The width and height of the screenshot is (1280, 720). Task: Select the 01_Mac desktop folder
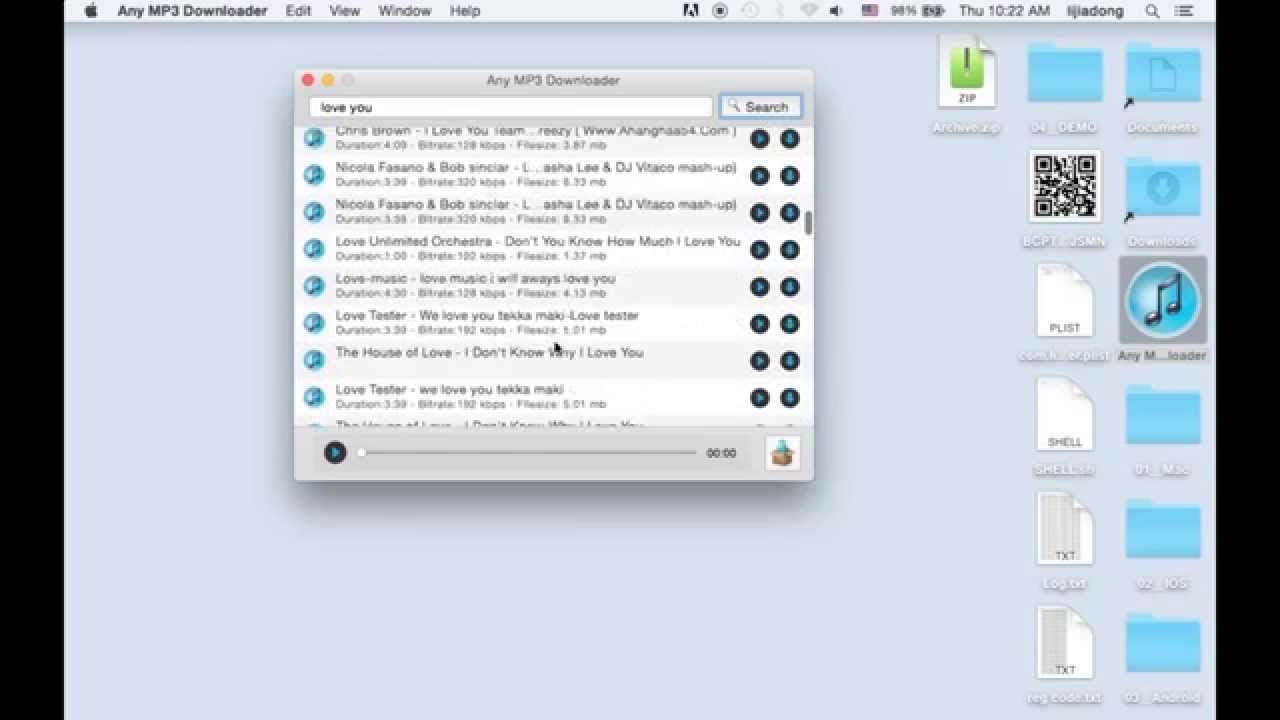[1162, 428]
